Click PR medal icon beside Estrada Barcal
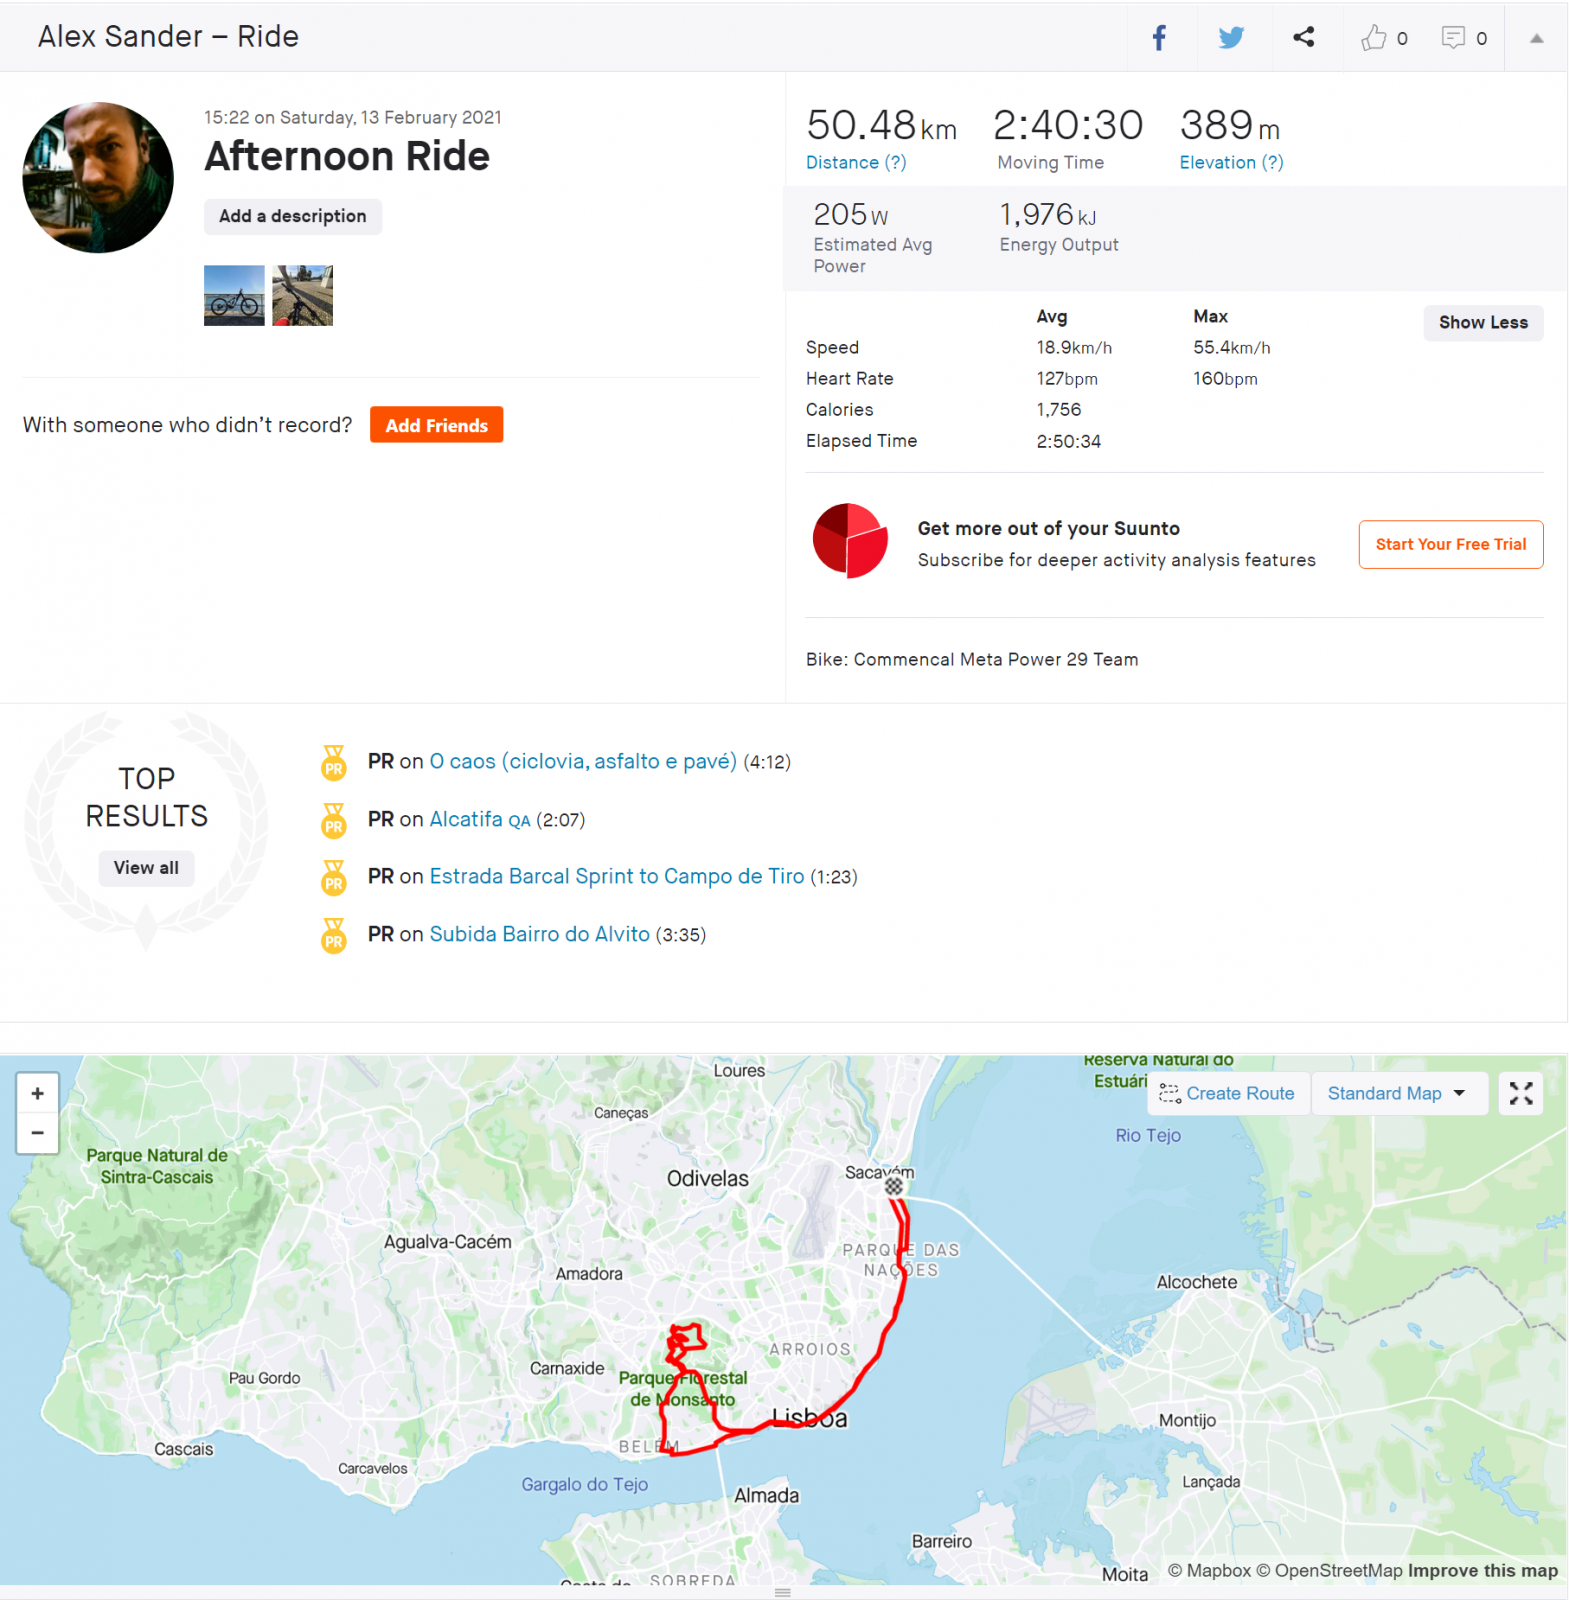Screen dimensions: 1569x1600 click(x=334, y=877)
